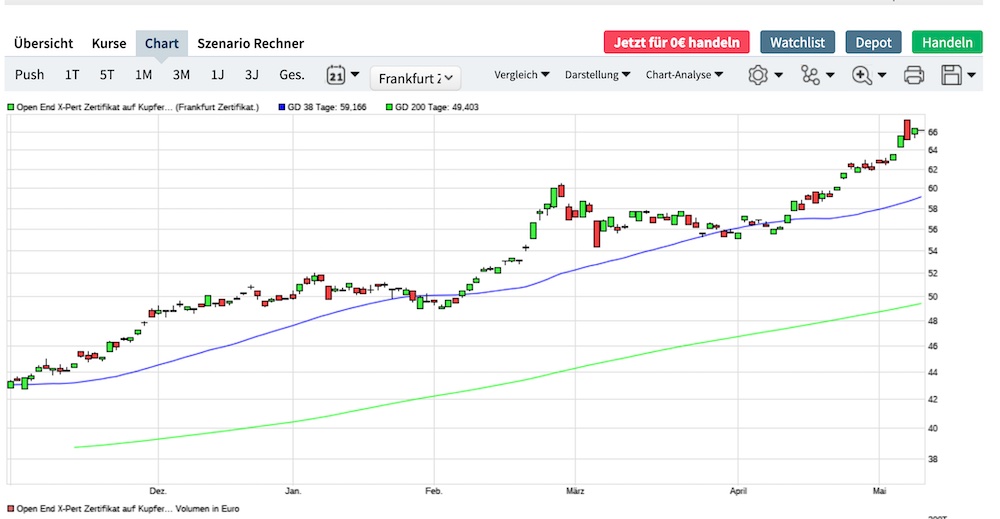
Task: Click Jetzt für 0€ handeln button
Action: (x=677, y=42)
